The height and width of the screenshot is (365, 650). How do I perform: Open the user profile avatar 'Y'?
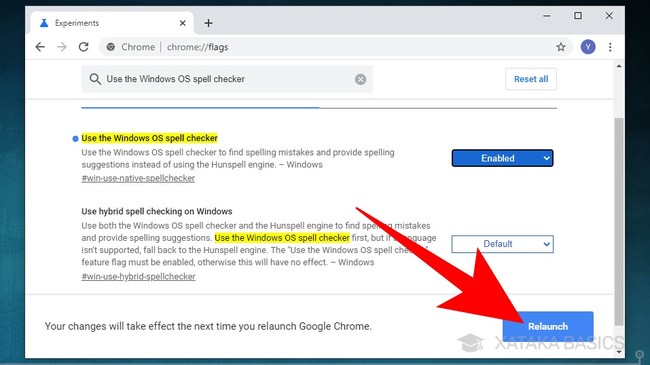pyautogui.click(x=588, y=47)
